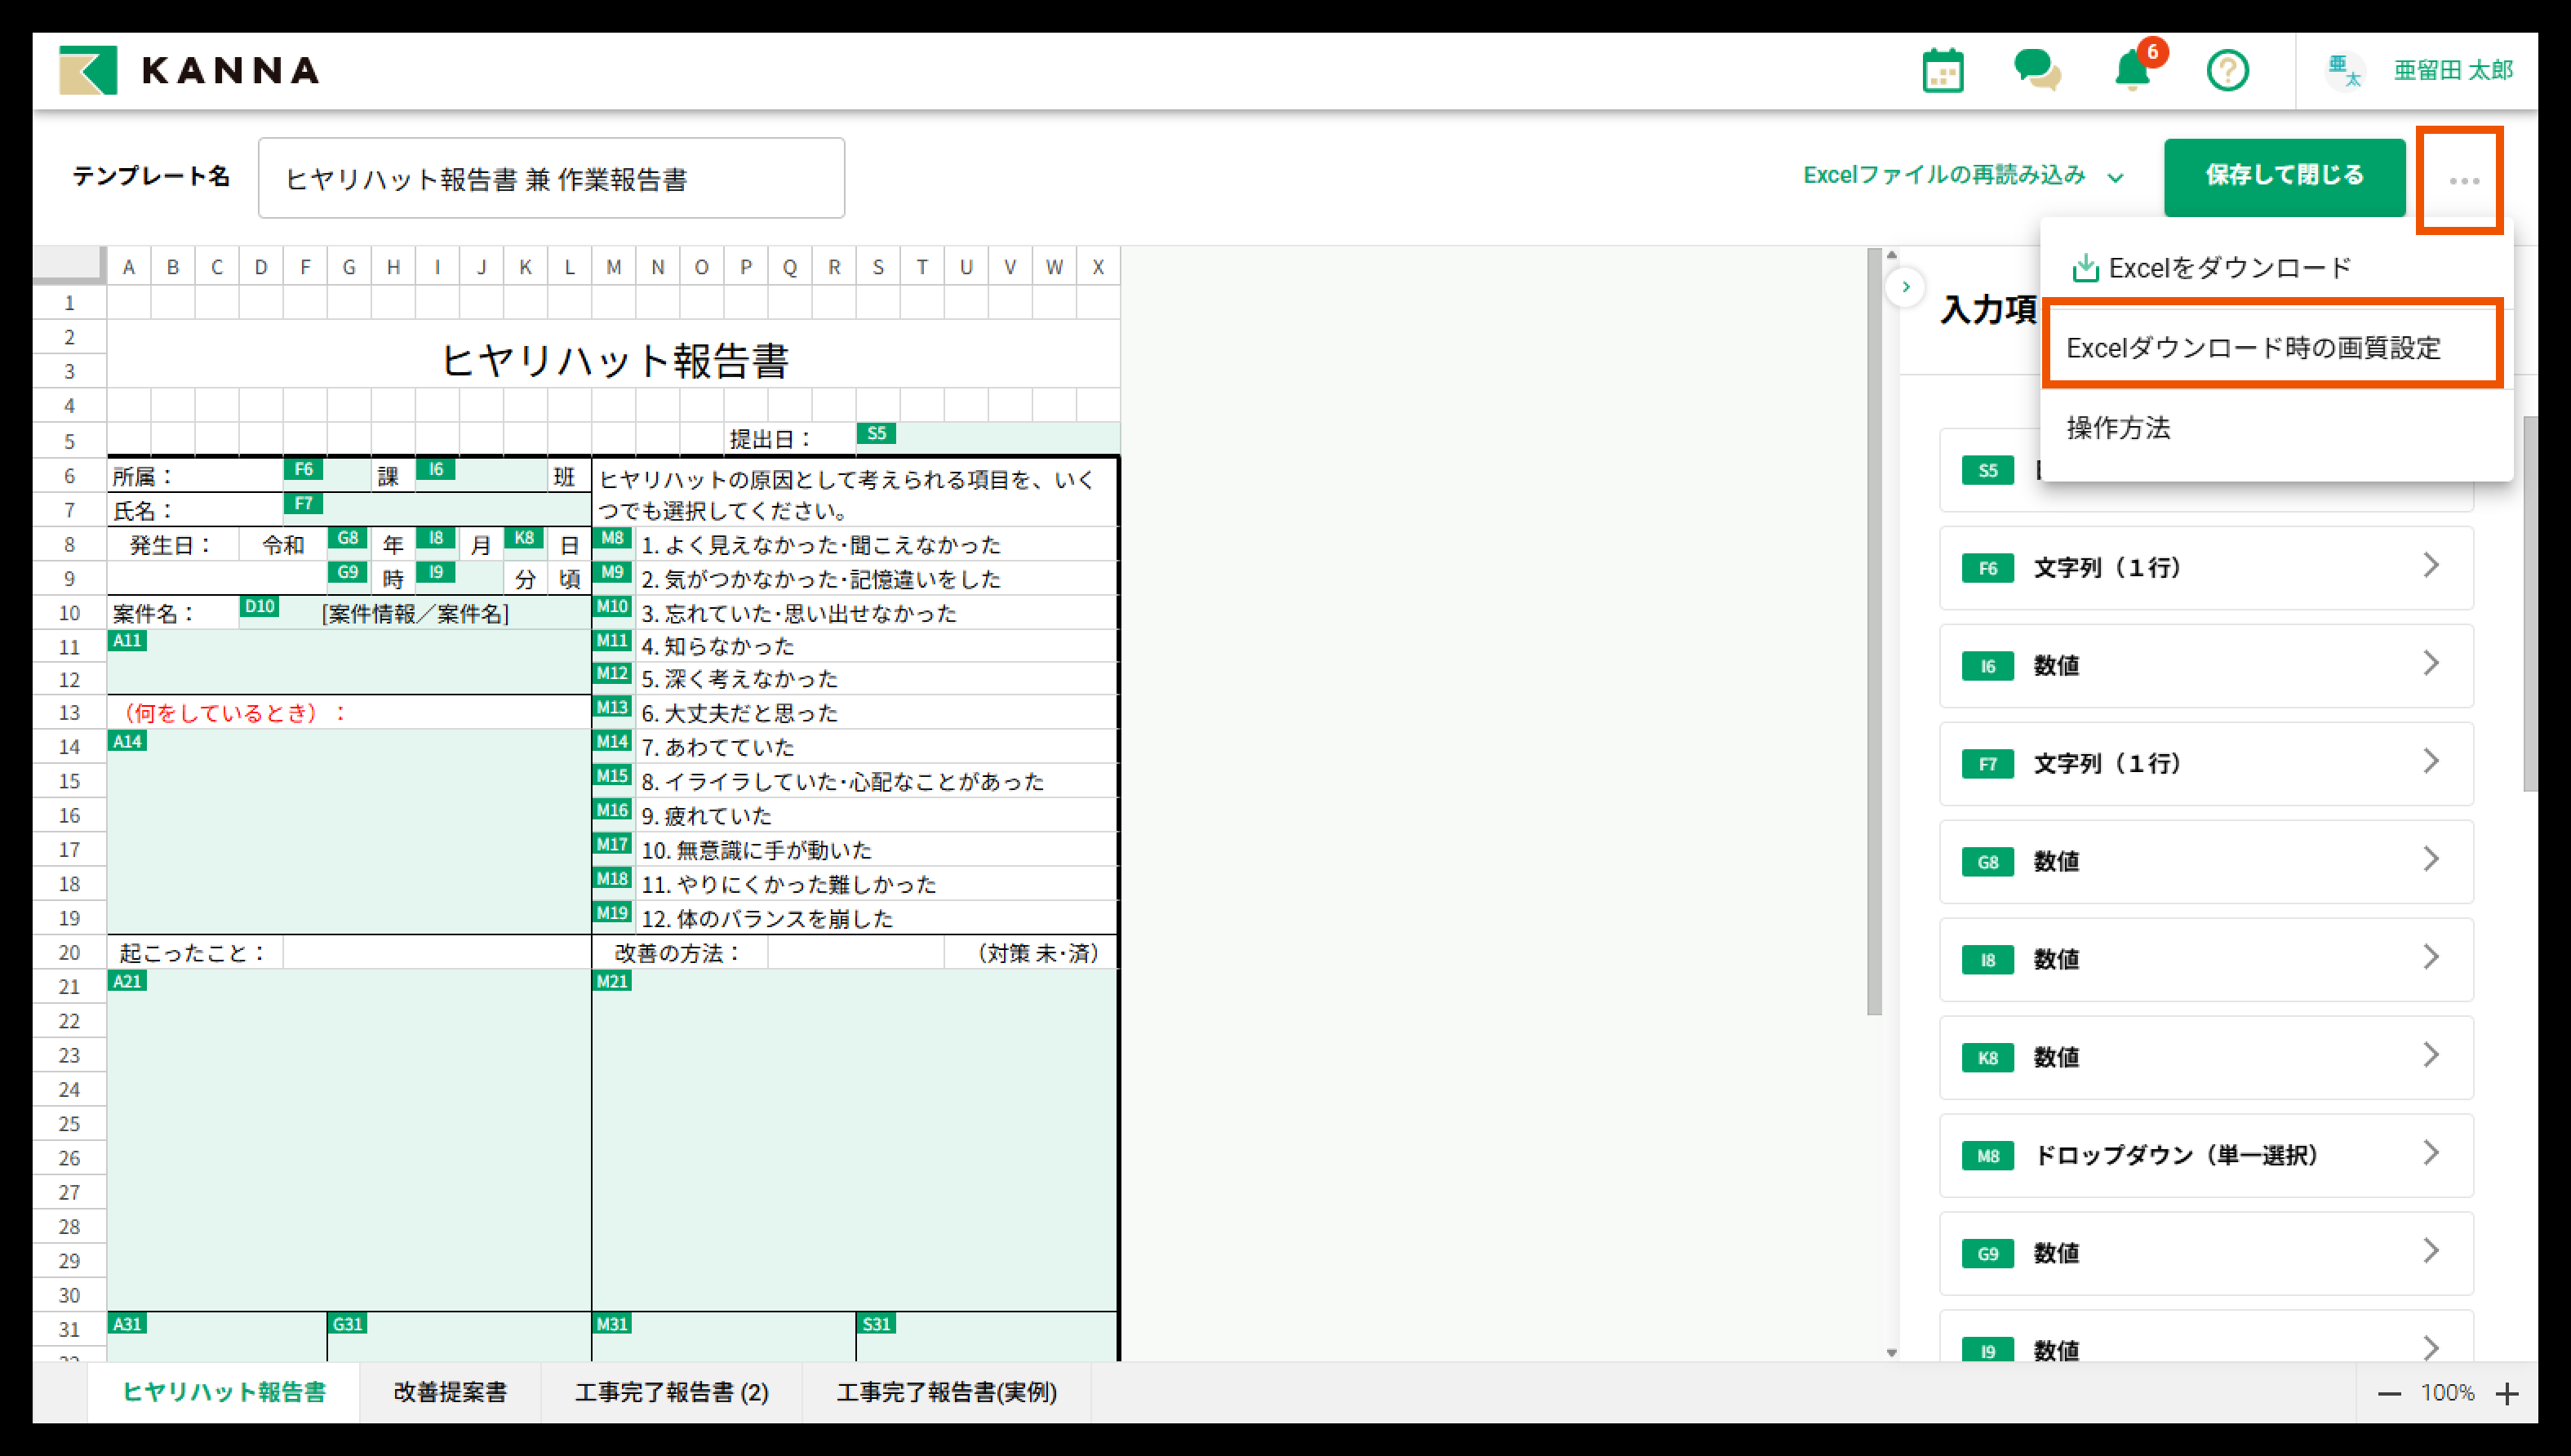This screenshot has width=2571, height=1456.
Task: Click the help question mark icon
Action: point(2227,70)
